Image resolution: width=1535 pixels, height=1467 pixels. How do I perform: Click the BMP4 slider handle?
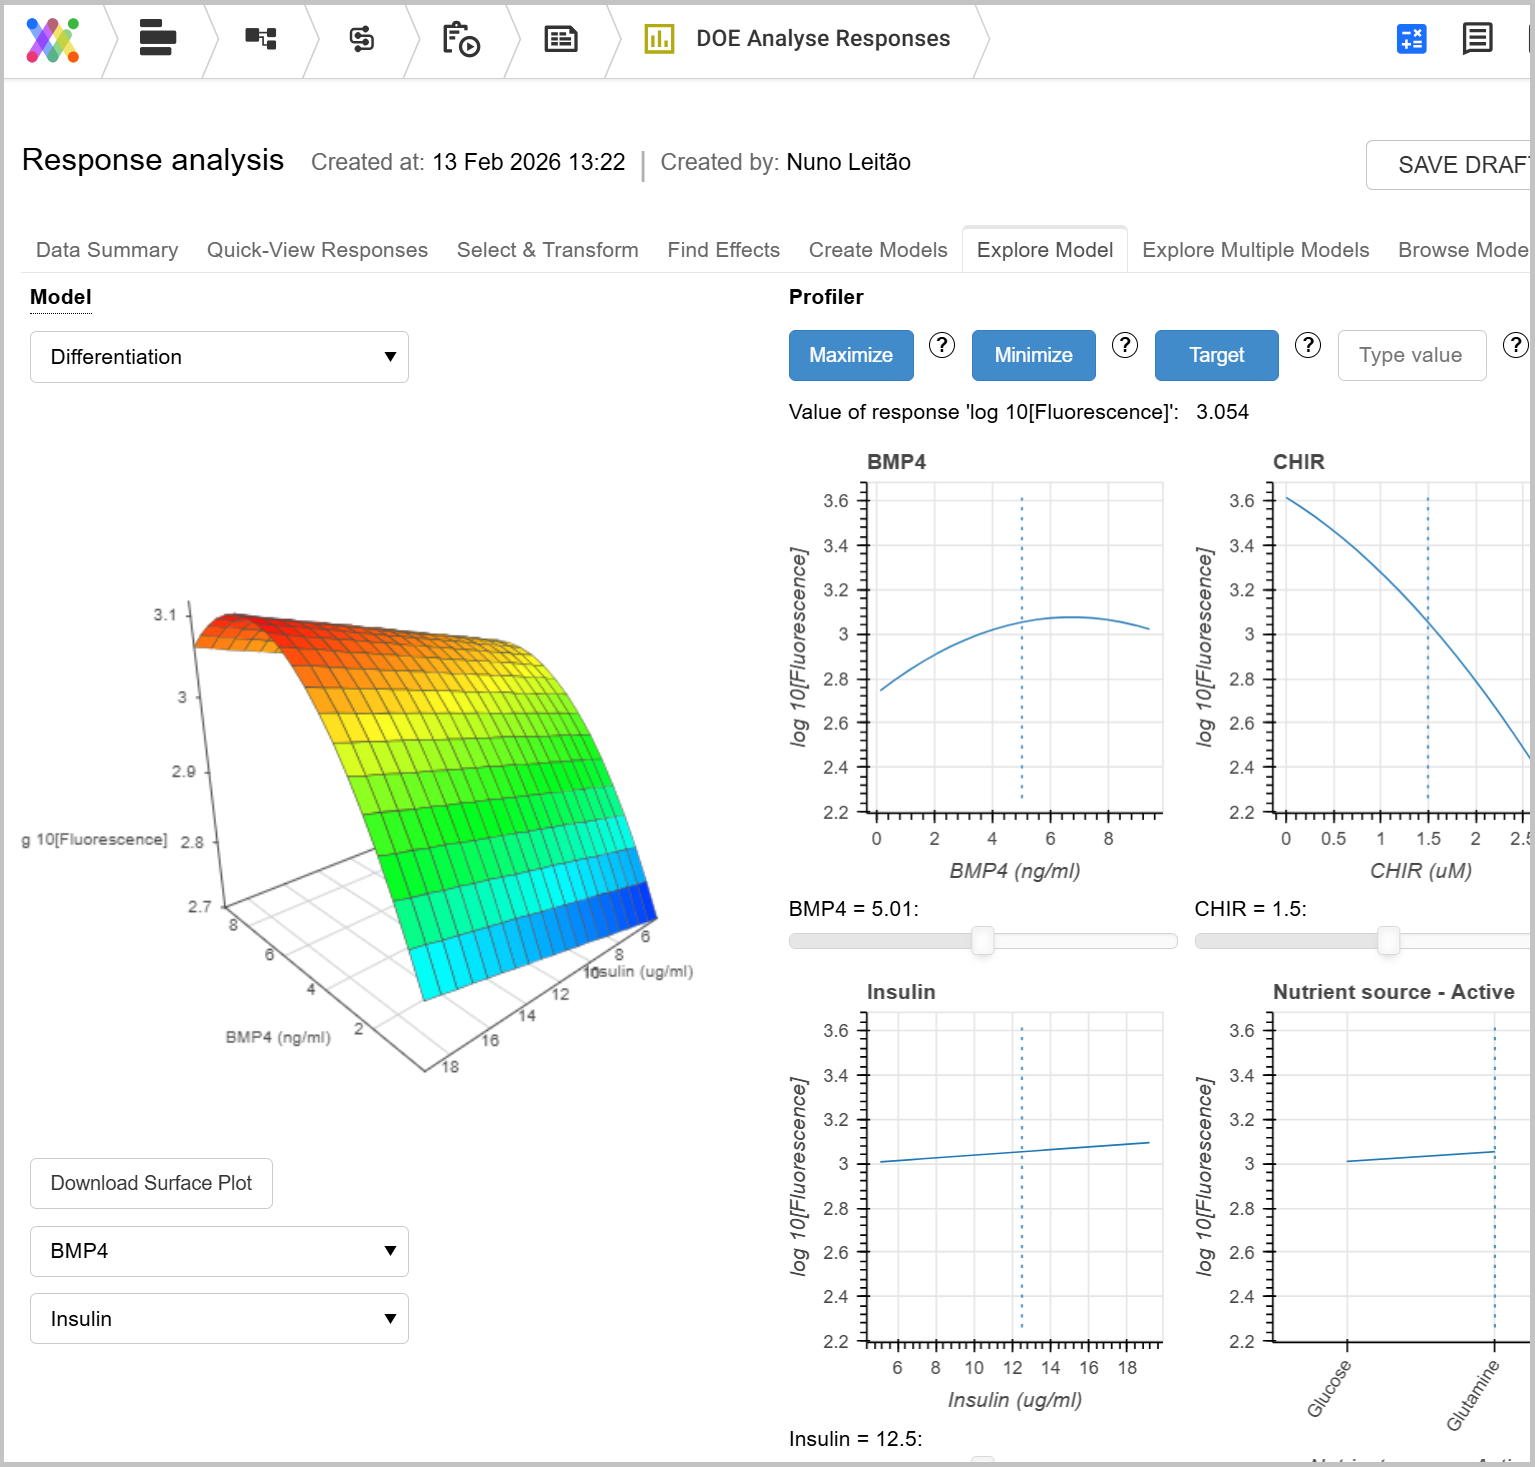[983, 941]
